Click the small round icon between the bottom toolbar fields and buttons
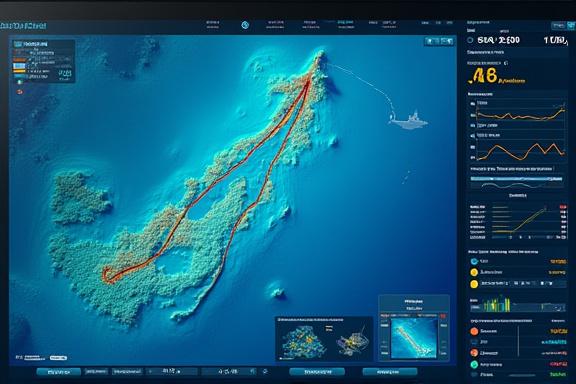Screen dimensions: 576x384 (x=265, y=372)
